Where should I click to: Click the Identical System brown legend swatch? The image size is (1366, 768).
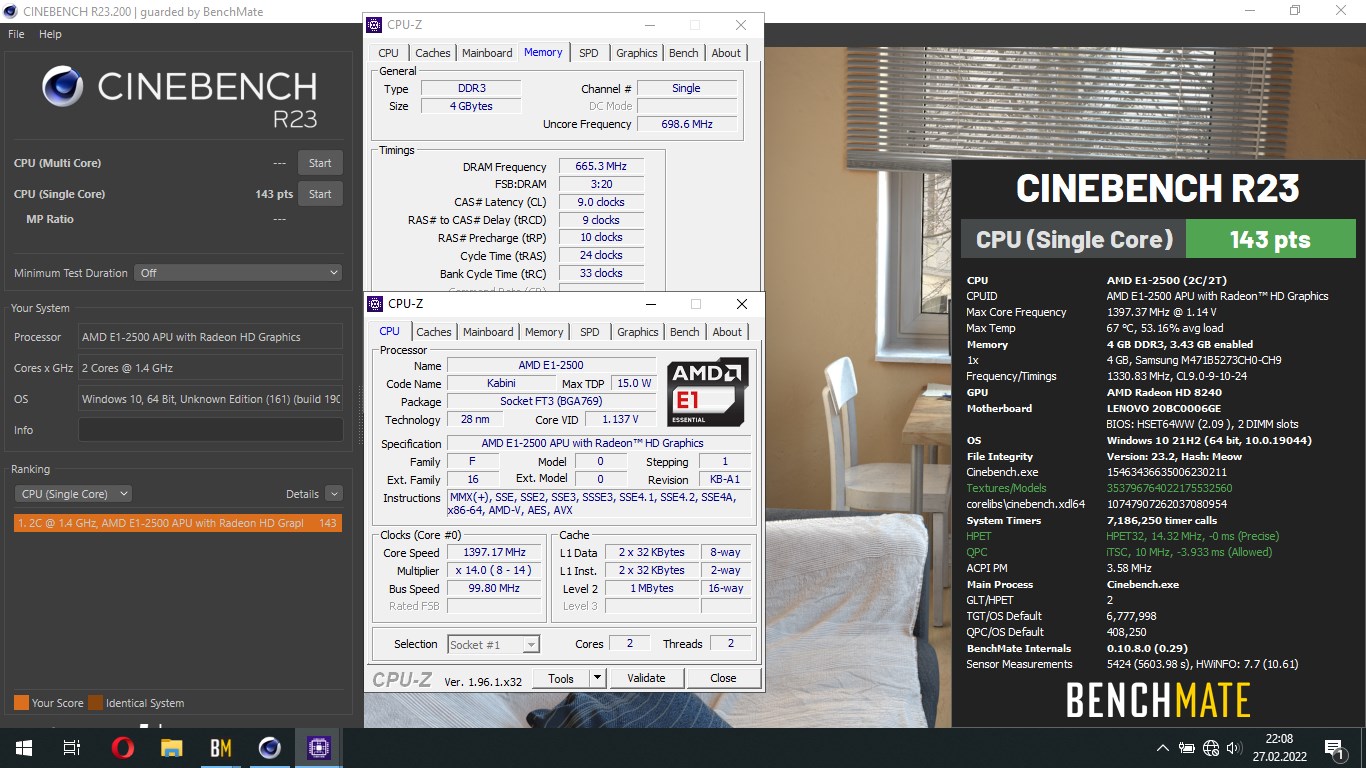(x=95, y=703)
